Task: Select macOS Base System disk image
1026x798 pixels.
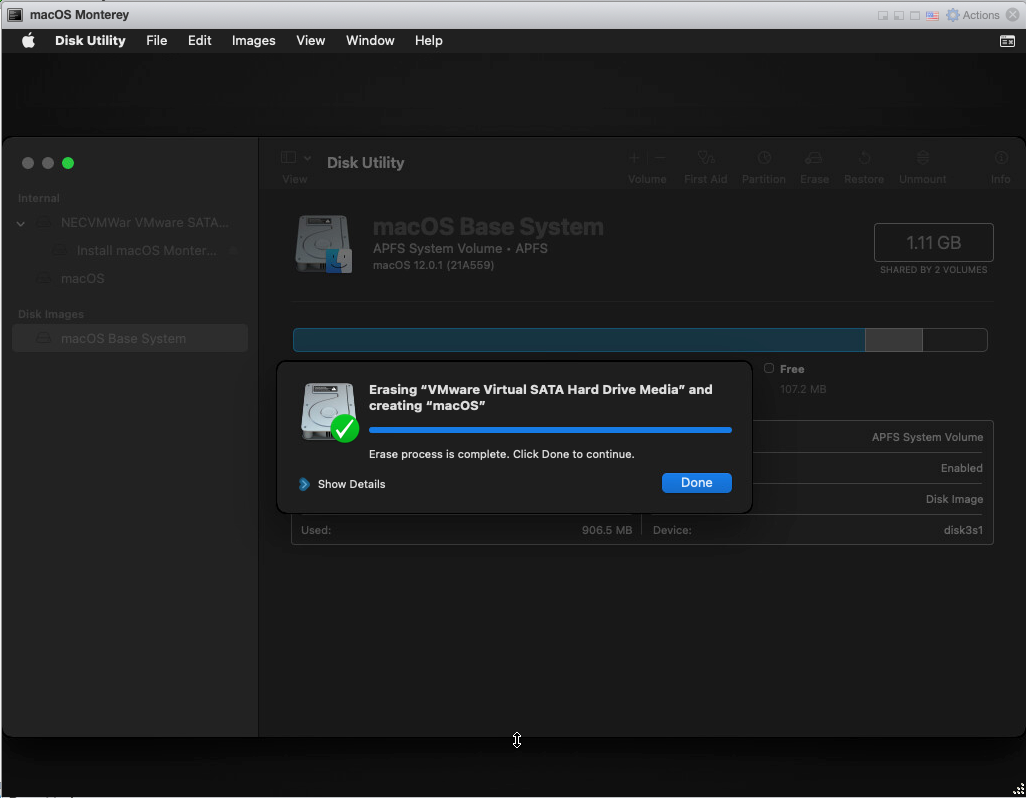Action: [x=123, y=339]
